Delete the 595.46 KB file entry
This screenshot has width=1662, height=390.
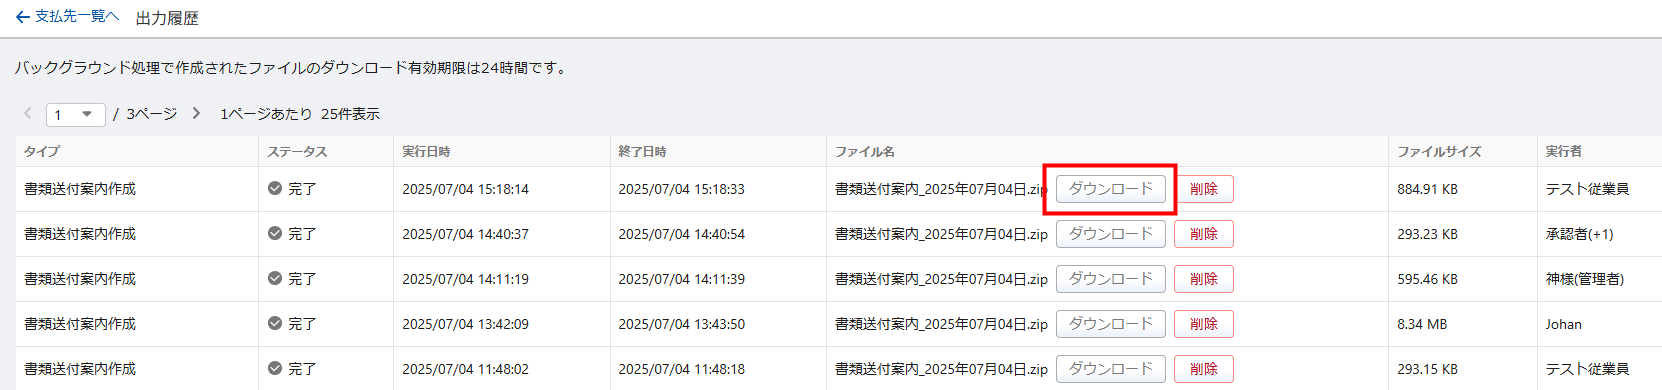click(x=1204, y=279)
